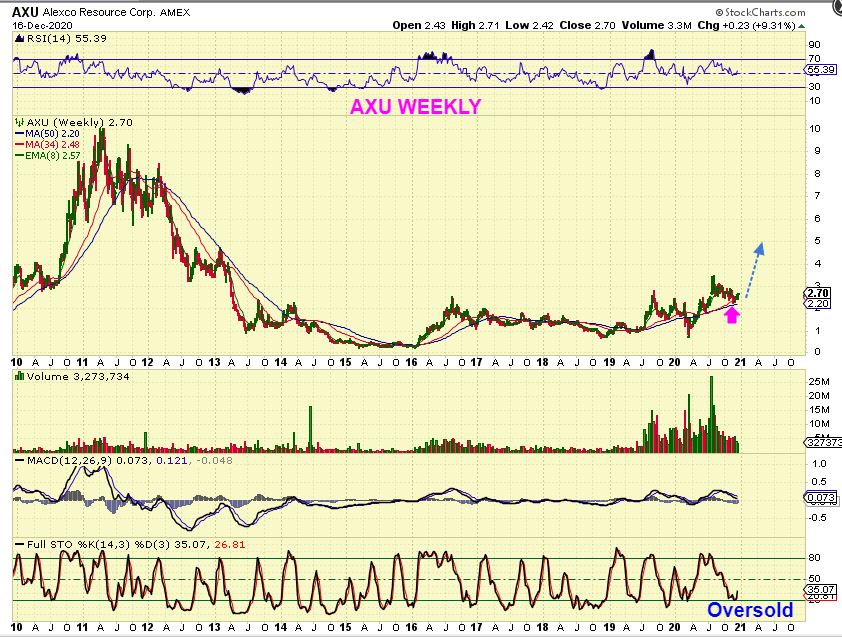The height and width of the screenshot is (637, 842).
Task: Click the Alexco Resource Corp. company name
Action: coord(99,12)
